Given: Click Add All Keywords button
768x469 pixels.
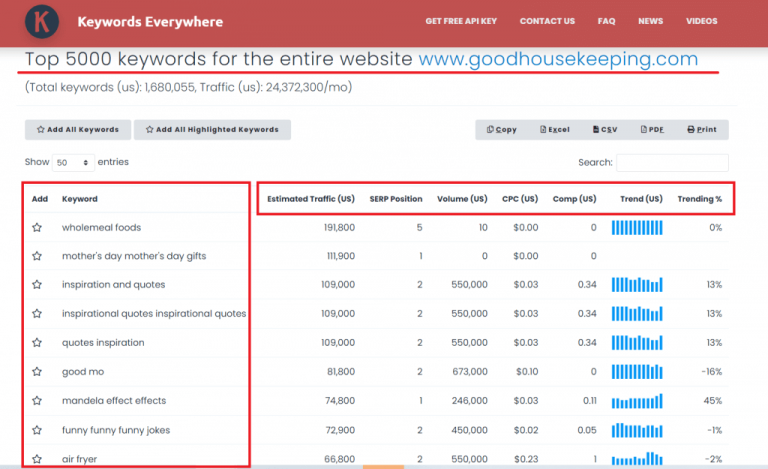Looking at the screenshot, I should coord(78,130).
